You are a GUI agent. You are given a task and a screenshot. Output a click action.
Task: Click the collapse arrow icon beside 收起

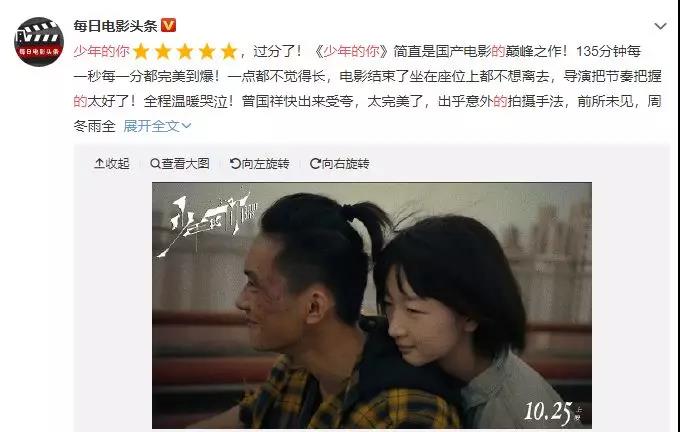99,164
